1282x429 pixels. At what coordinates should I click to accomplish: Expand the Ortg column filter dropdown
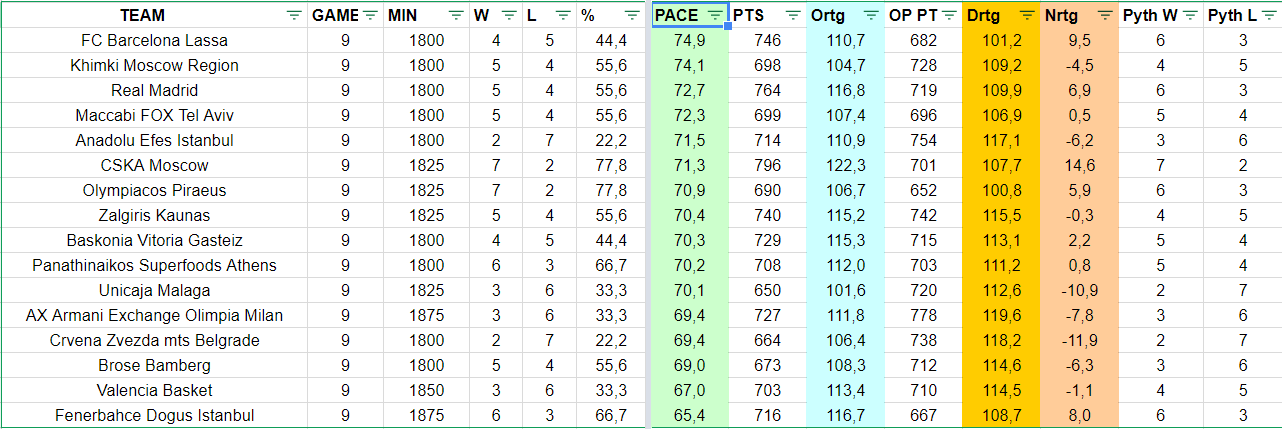871,15
